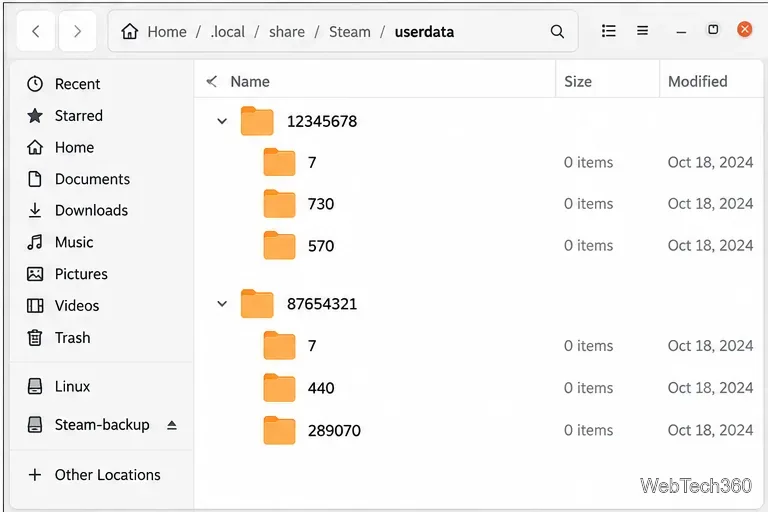This screenshot has width=768, height=512.
Task: Select folder 7 under 87654321
Action: point(312,346)
